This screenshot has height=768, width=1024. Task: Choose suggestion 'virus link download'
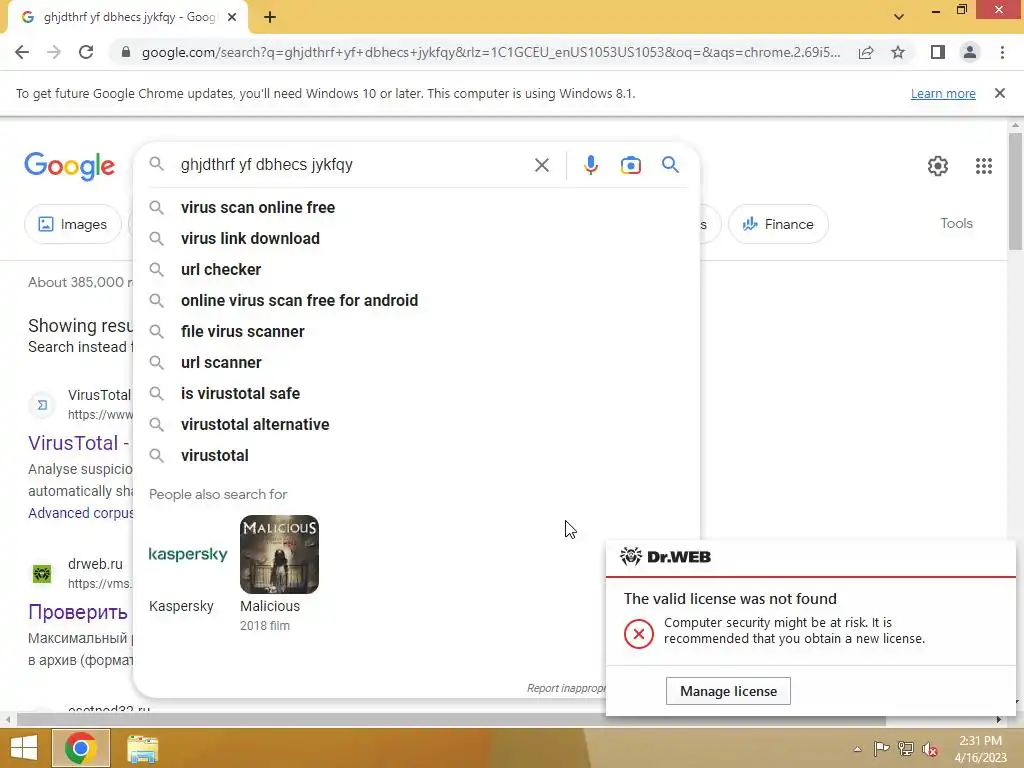coord(416,238)
